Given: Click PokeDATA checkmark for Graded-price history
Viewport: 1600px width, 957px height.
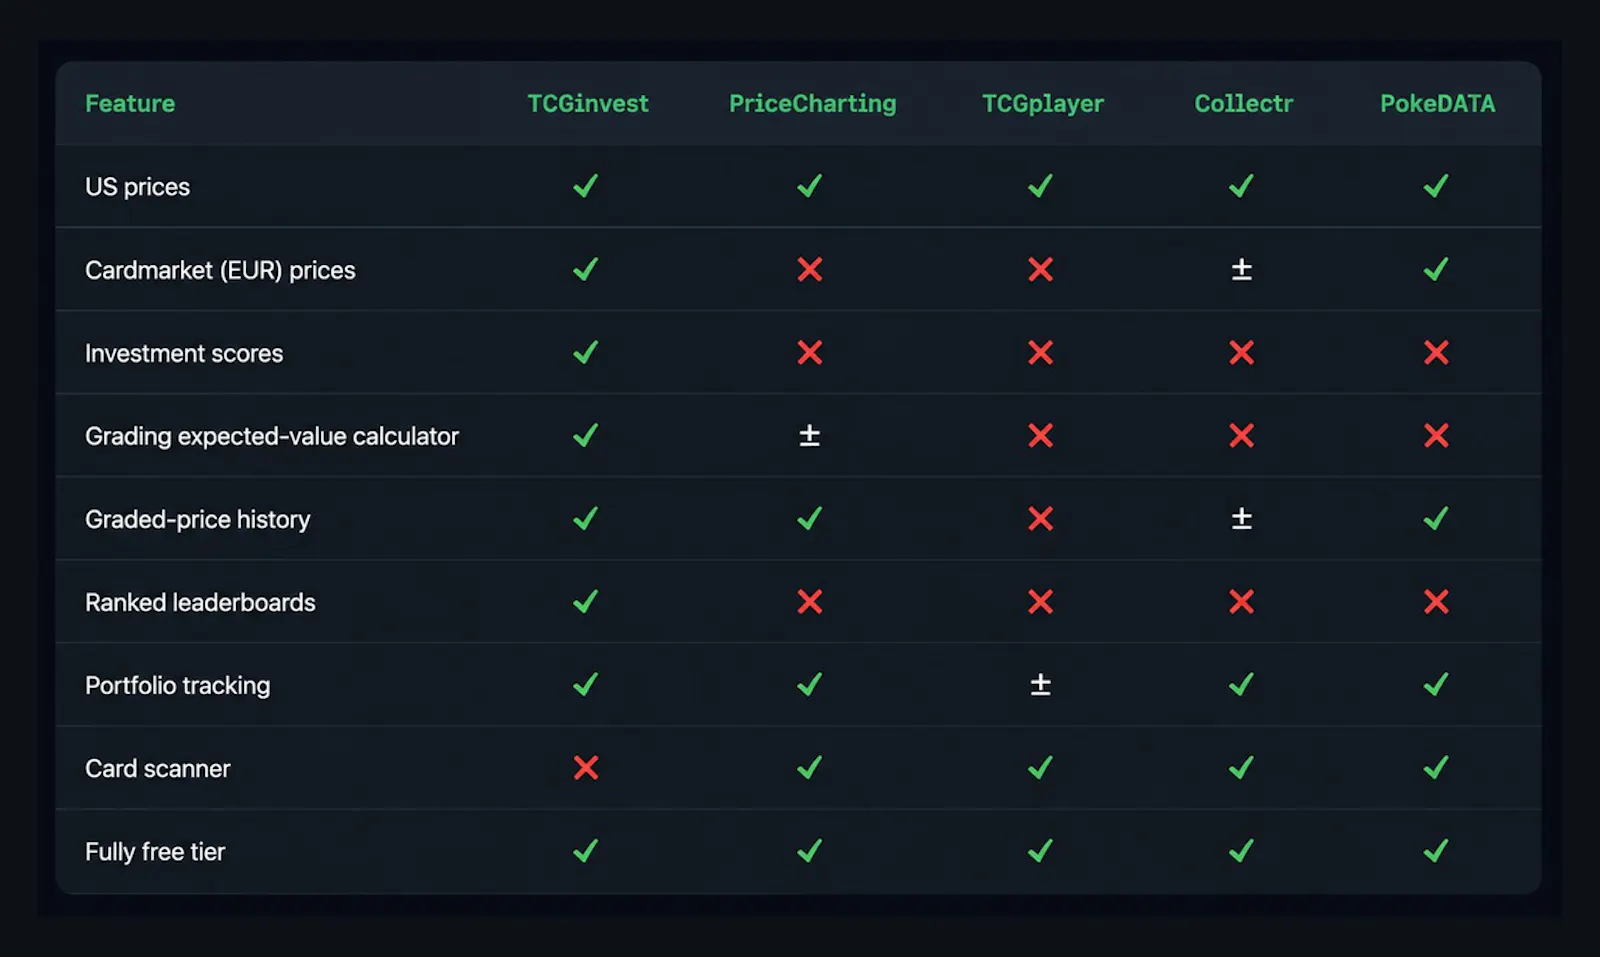Looking at the screenshot, I should point(1436,518).
